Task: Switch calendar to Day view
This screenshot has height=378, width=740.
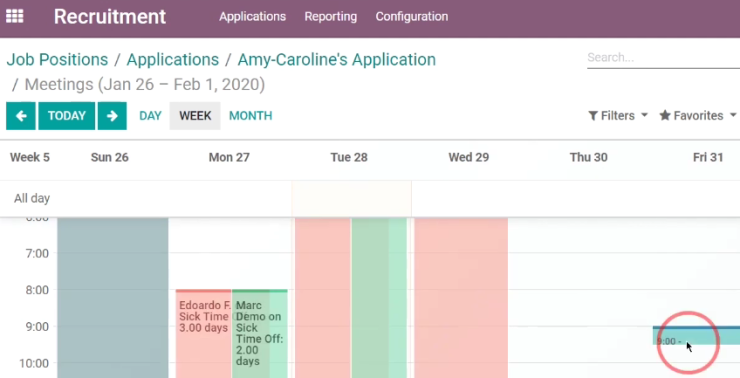Action: tap(151, 116)
